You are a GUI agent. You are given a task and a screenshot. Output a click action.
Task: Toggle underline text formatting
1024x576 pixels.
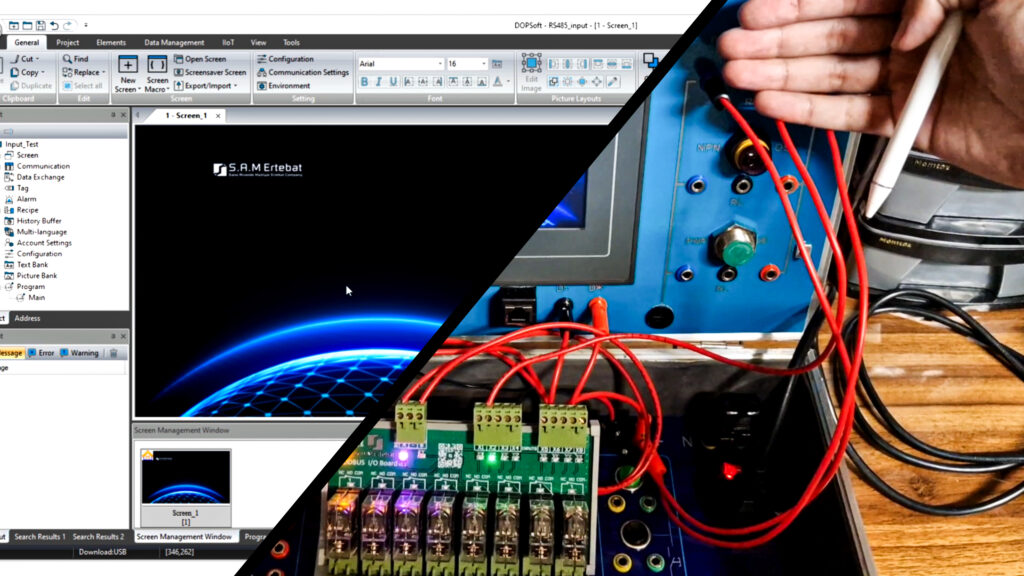click(x=394, y=82)
